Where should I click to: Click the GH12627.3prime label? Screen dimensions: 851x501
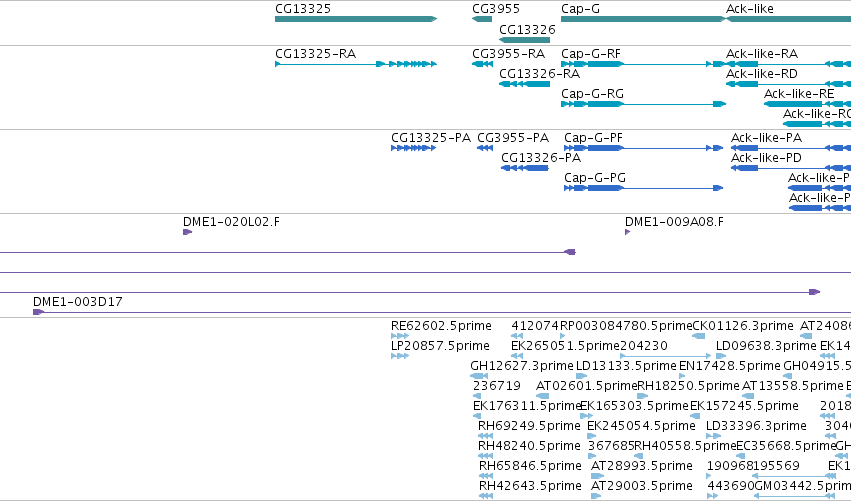point(522,366)
